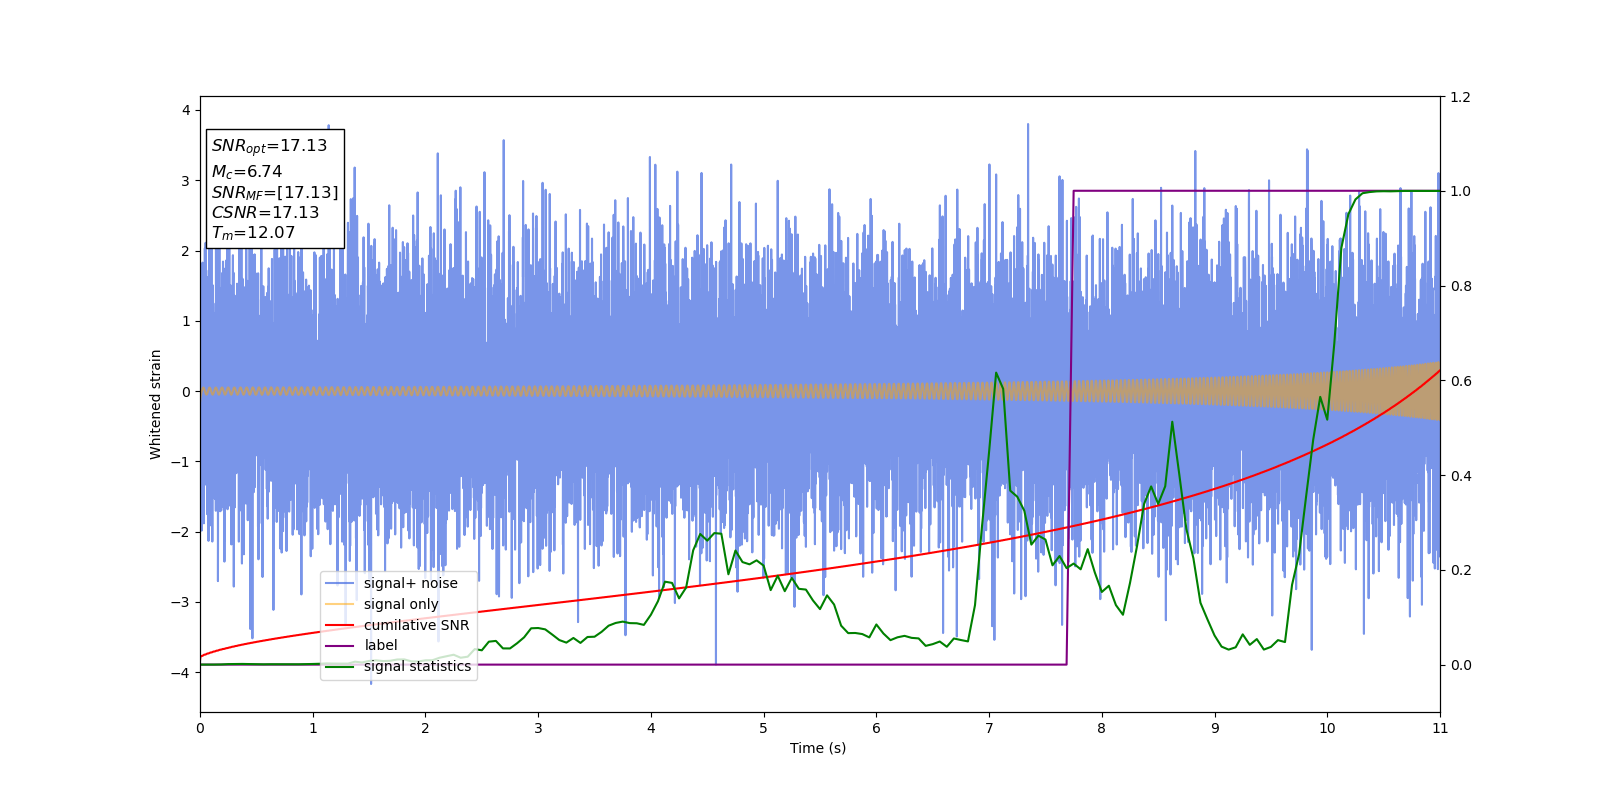The image size is (1600, 800).
Task: Click x-axis tick label 8
Action: (1102, 728)
